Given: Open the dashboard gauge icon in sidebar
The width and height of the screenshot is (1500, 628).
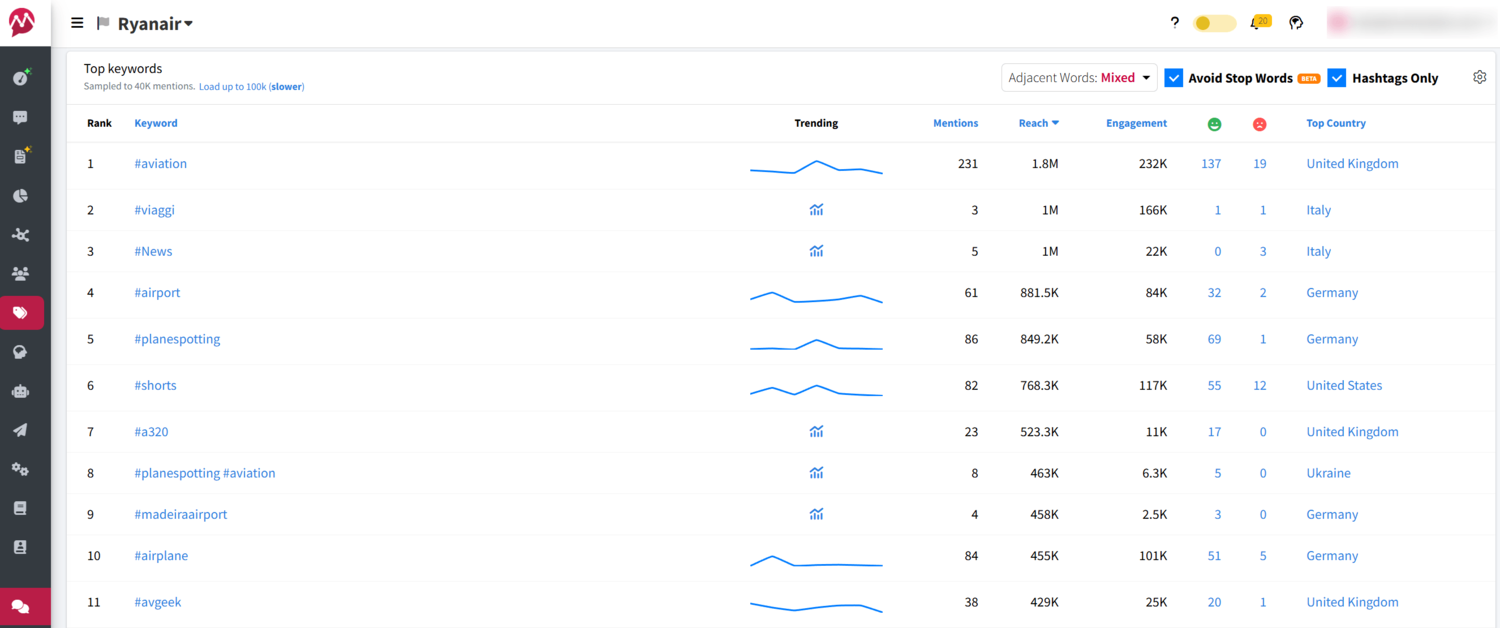Looking at the screenshot, I should click(20, 78).
